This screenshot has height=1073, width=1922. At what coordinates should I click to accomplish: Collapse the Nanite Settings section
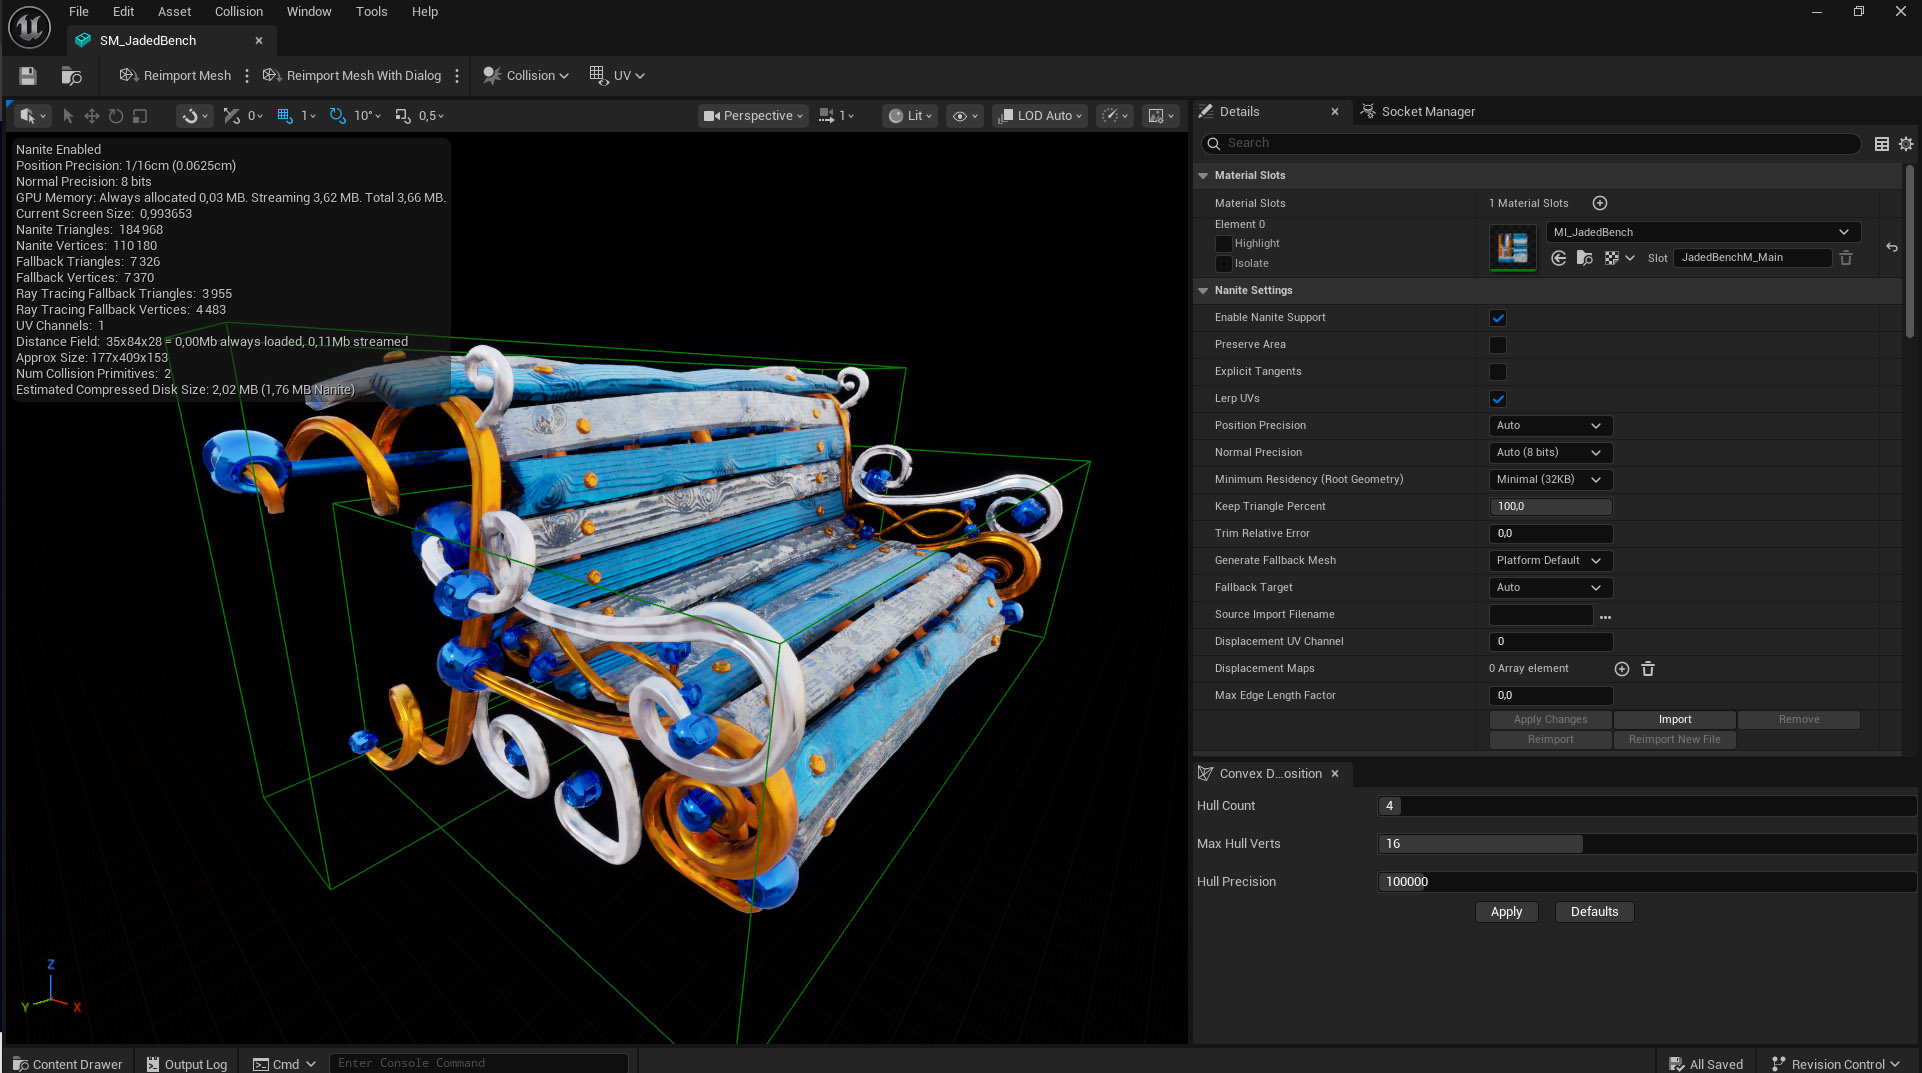pyautogui.click(x=1203, y=291)
